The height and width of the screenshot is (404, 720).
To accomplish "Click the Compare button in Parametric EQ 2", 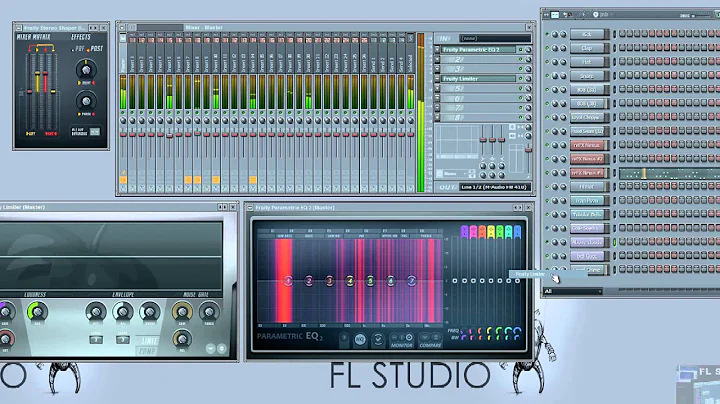I will pos(430,340).
